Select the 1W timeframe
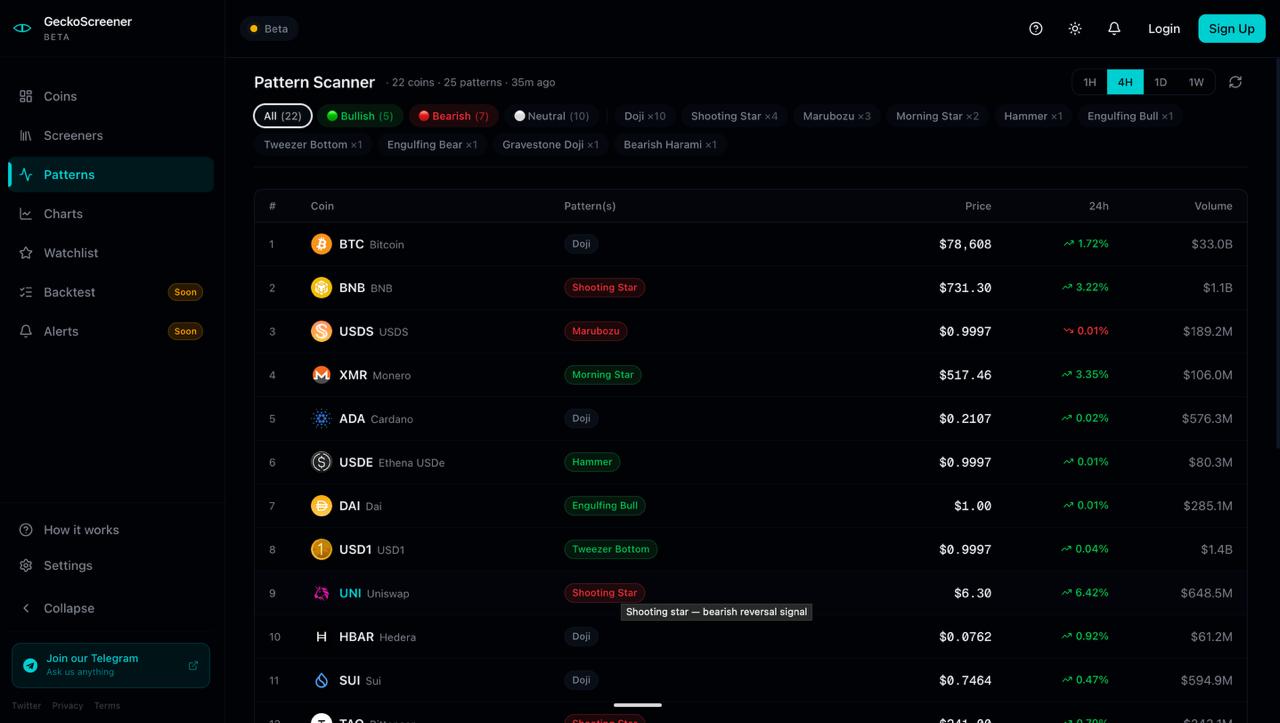 (x=1196, y=82)
